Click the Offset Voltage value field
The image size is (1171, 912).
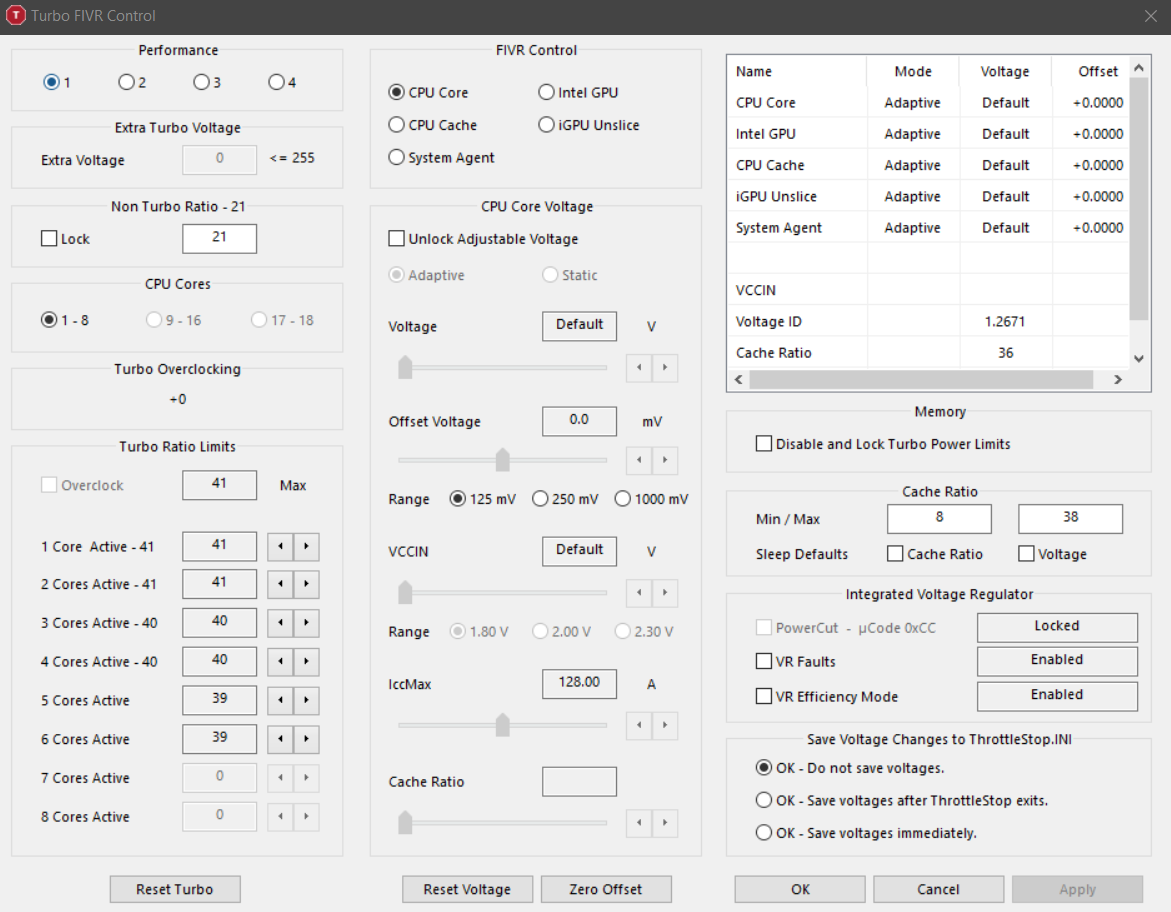(580, 421)
